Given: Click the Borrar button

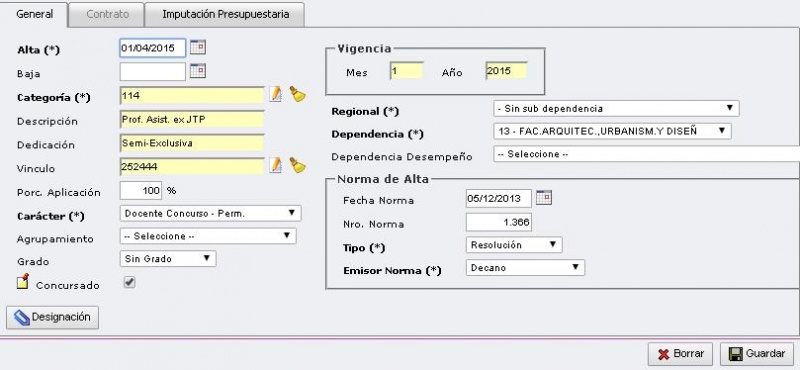Looking at the screenshot, I should click(x=680, y=354).
